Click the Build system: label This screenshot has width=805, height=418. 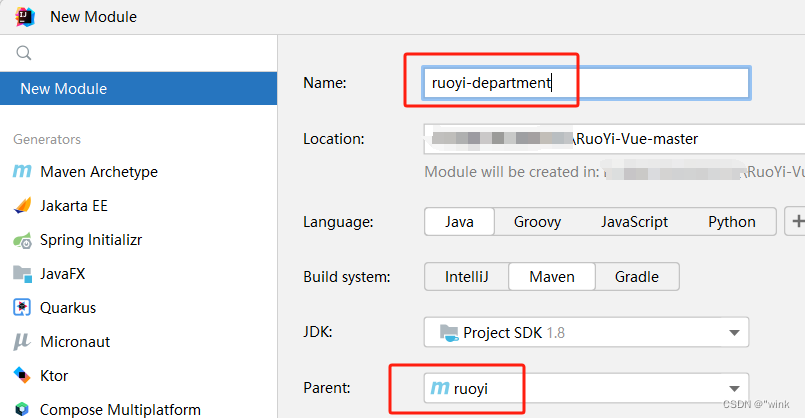(x=347, y=277)
